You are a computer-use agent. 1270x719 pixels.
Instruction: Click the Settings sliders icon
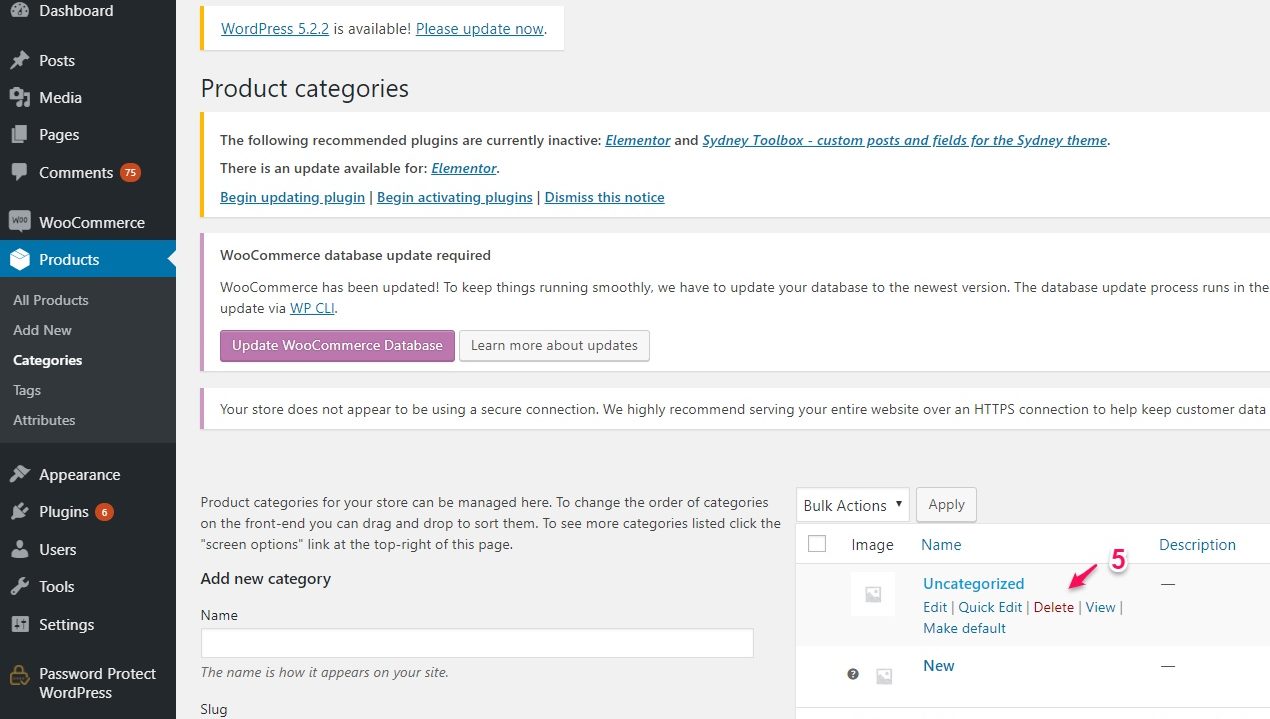click(x=19, y=624)
